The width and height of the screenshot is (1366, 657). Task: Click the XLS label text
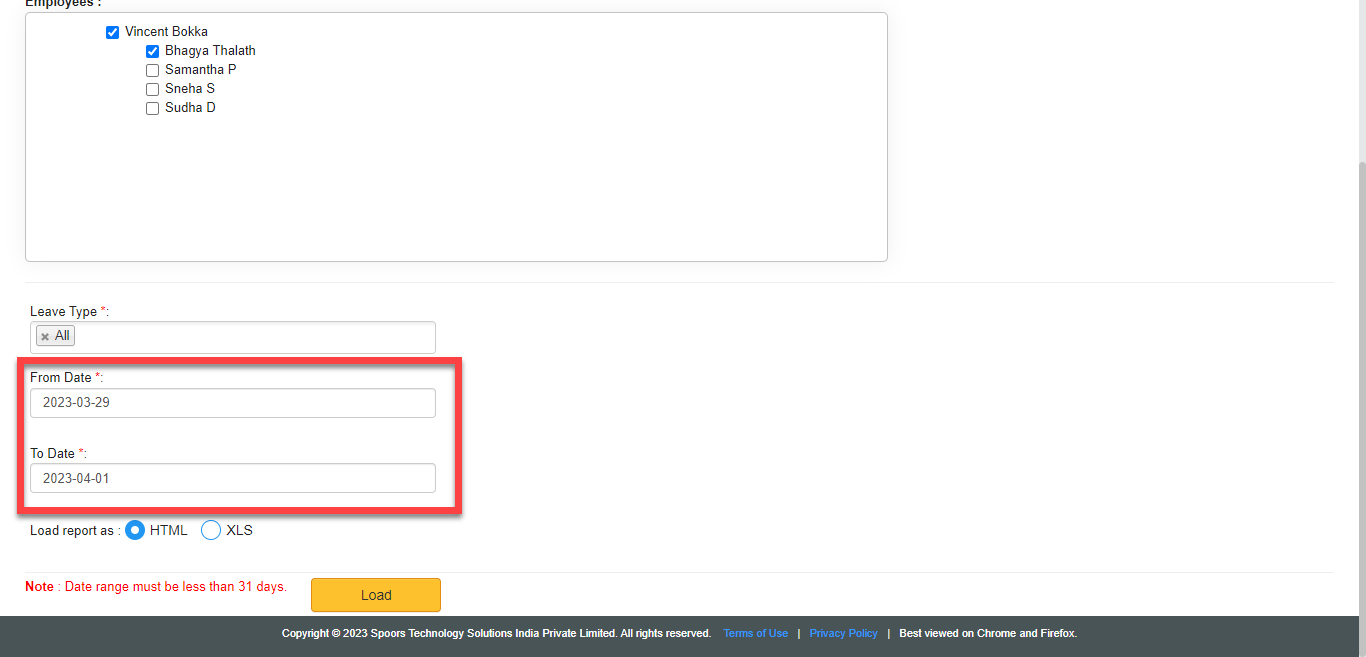click(239, 530)
